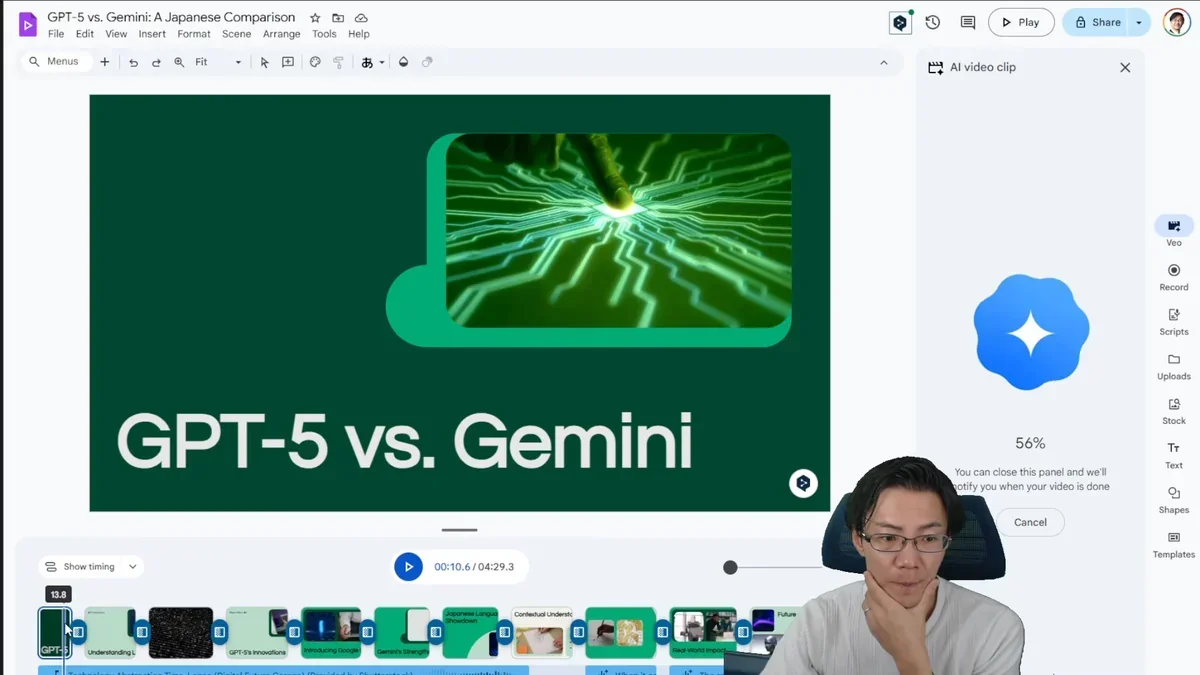1200x675 pixels.
Task: Click the Gemini badge on the canvas
Action: click(803, 484)
